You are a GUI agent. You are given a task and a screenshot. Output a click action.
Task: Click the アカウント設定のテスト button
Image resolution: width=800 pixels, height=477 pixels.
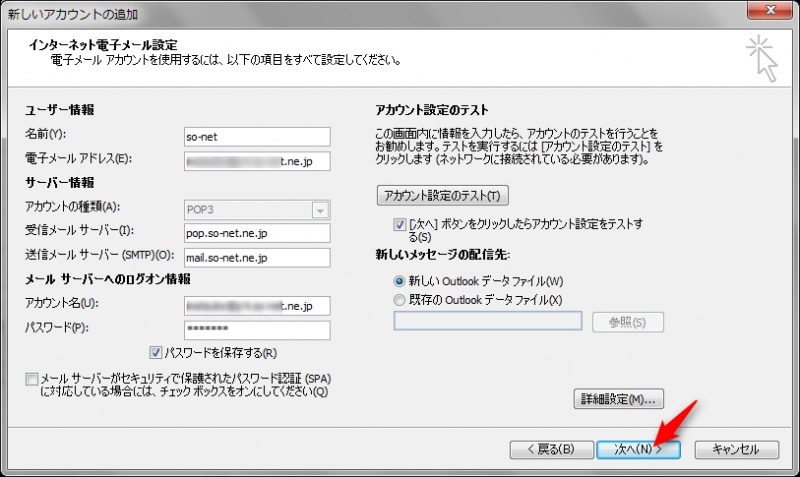(x=442, y=195)
